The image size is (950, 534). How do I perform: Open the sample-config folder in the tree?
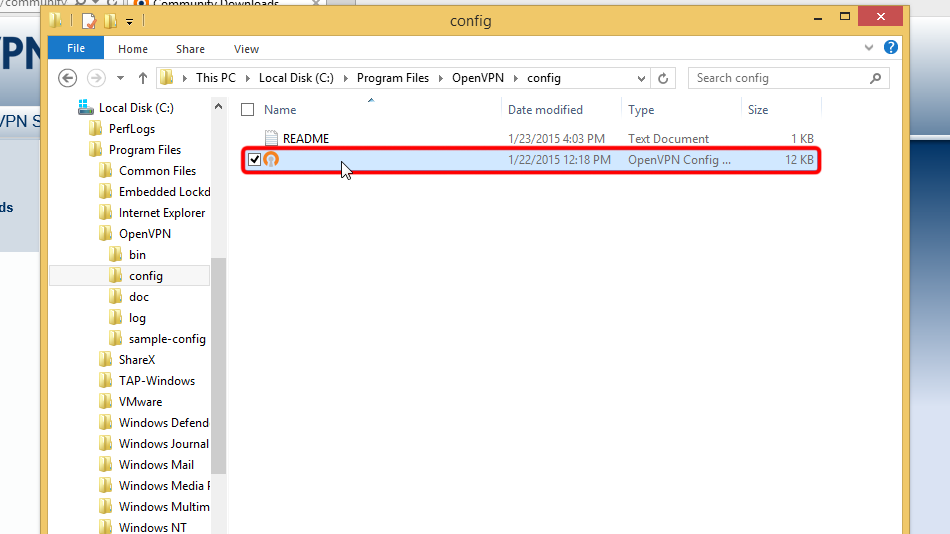pos(167,339)
